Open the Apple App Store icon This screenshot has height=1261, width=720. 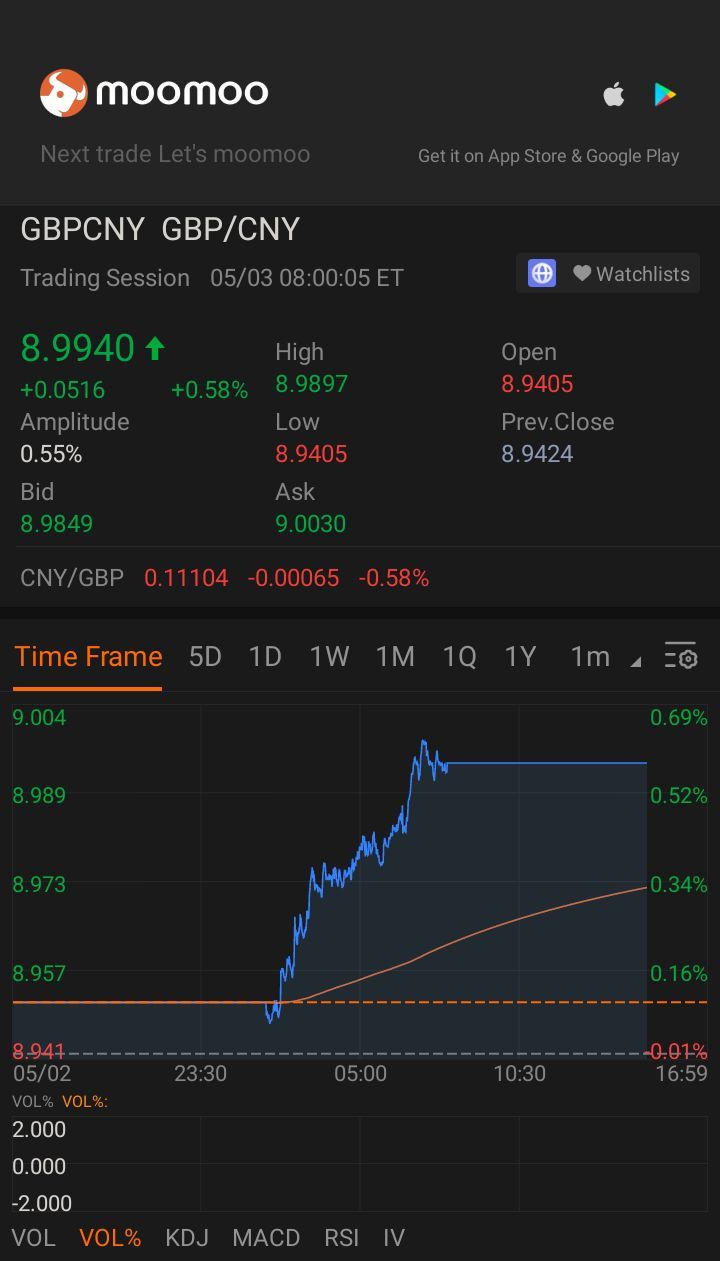(x=613, y=95)
